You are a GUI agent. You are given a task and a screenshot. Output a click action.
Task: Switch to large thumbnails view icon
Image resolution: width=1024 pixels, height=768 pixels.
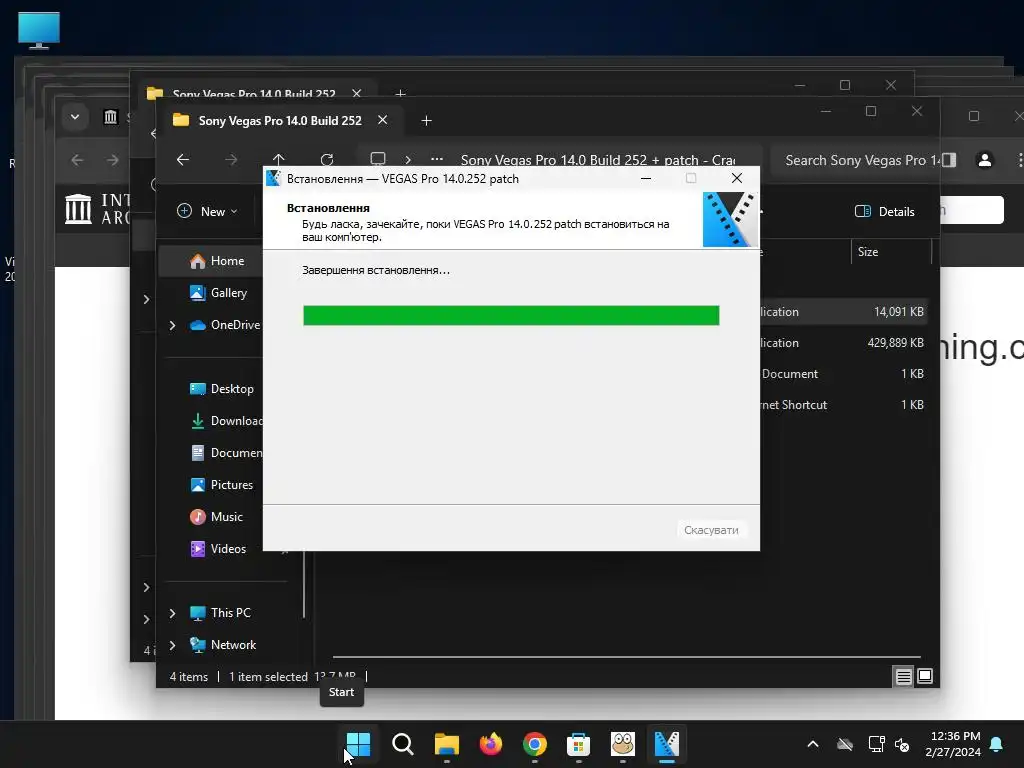(925, 676)
